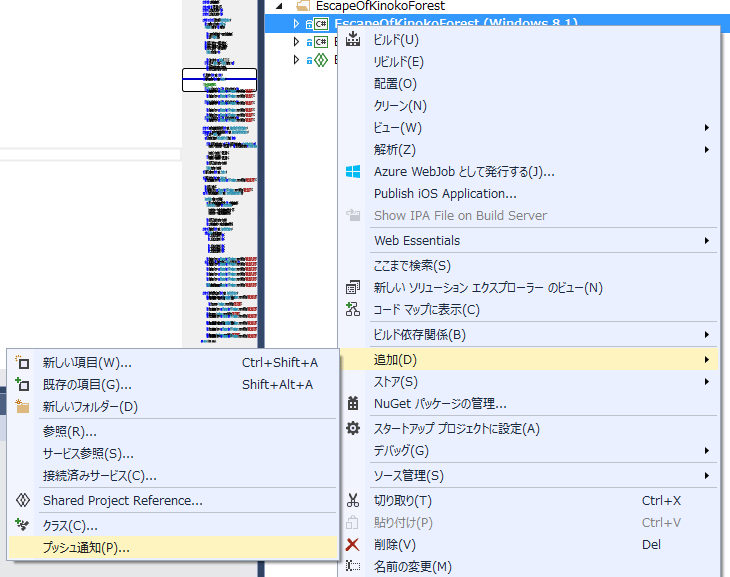Viewport: 730px width, 577px height.
Task: Open the 解析(Z) submenu arrow
Action: click(x=707, y=149)
